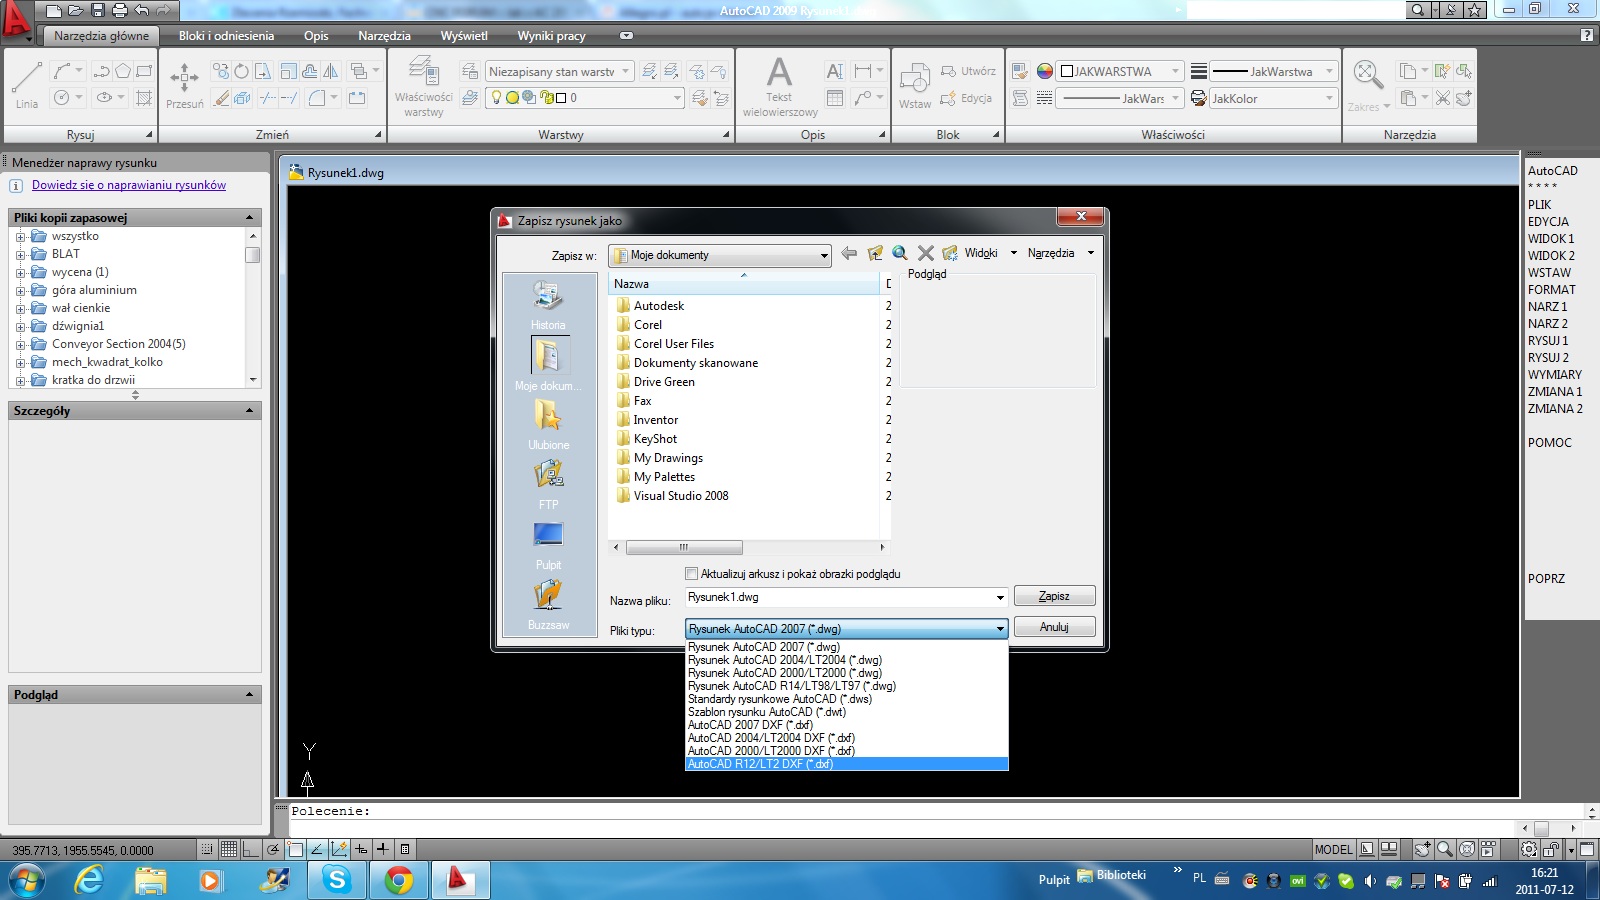
Task: Open Narzędzia menu in save dialog
Action: tap(1060, 253)
